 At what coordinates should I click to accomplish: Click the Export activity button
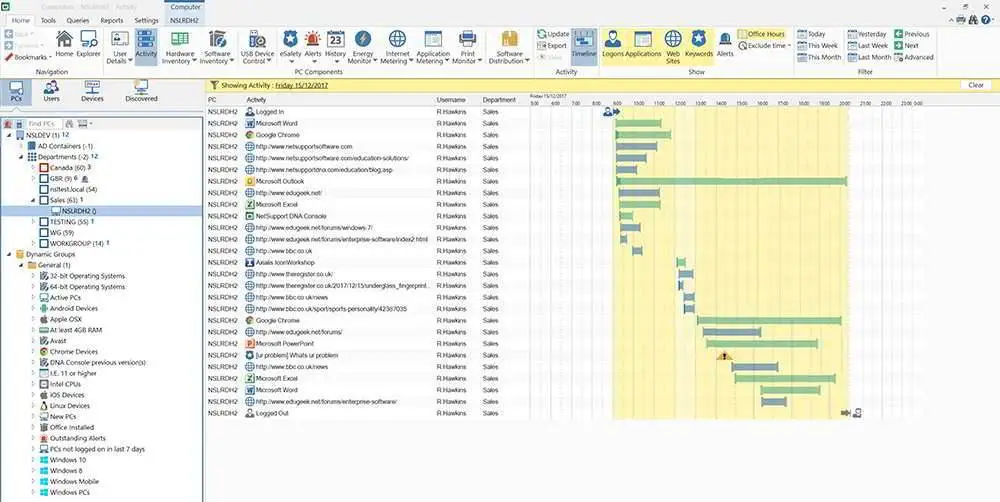552,45
